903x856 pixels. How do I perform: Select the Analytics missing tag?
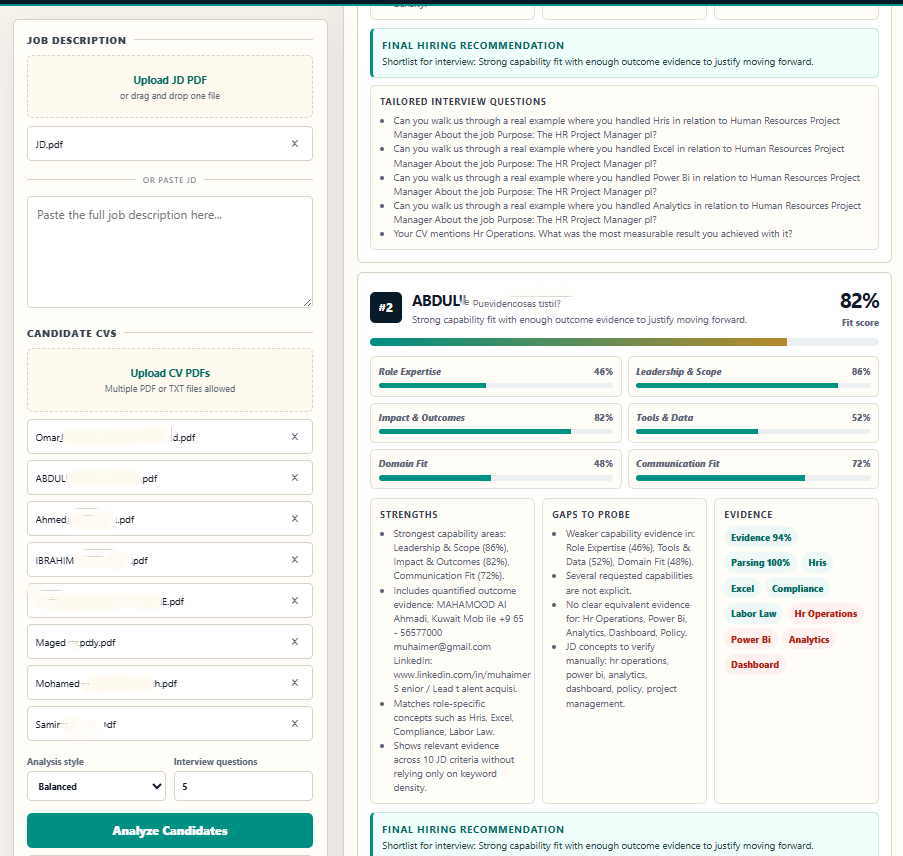coord(809,639)
